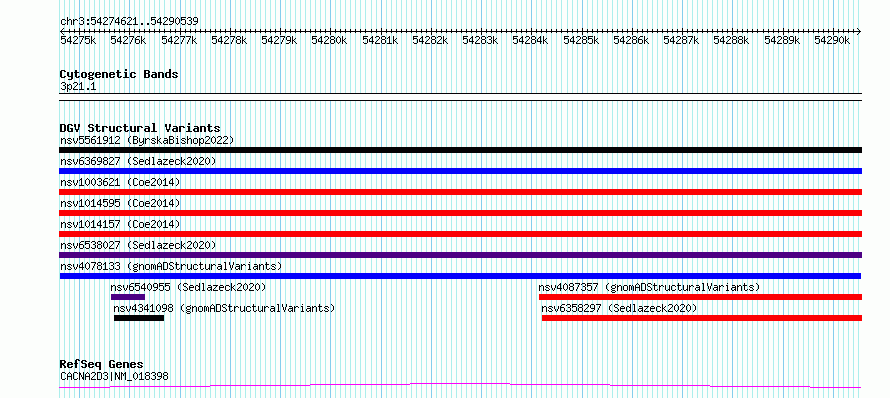Open variant nsv1014157 (Coe2014) label
The image size is (890, 398).
click(x=120, y=224)
